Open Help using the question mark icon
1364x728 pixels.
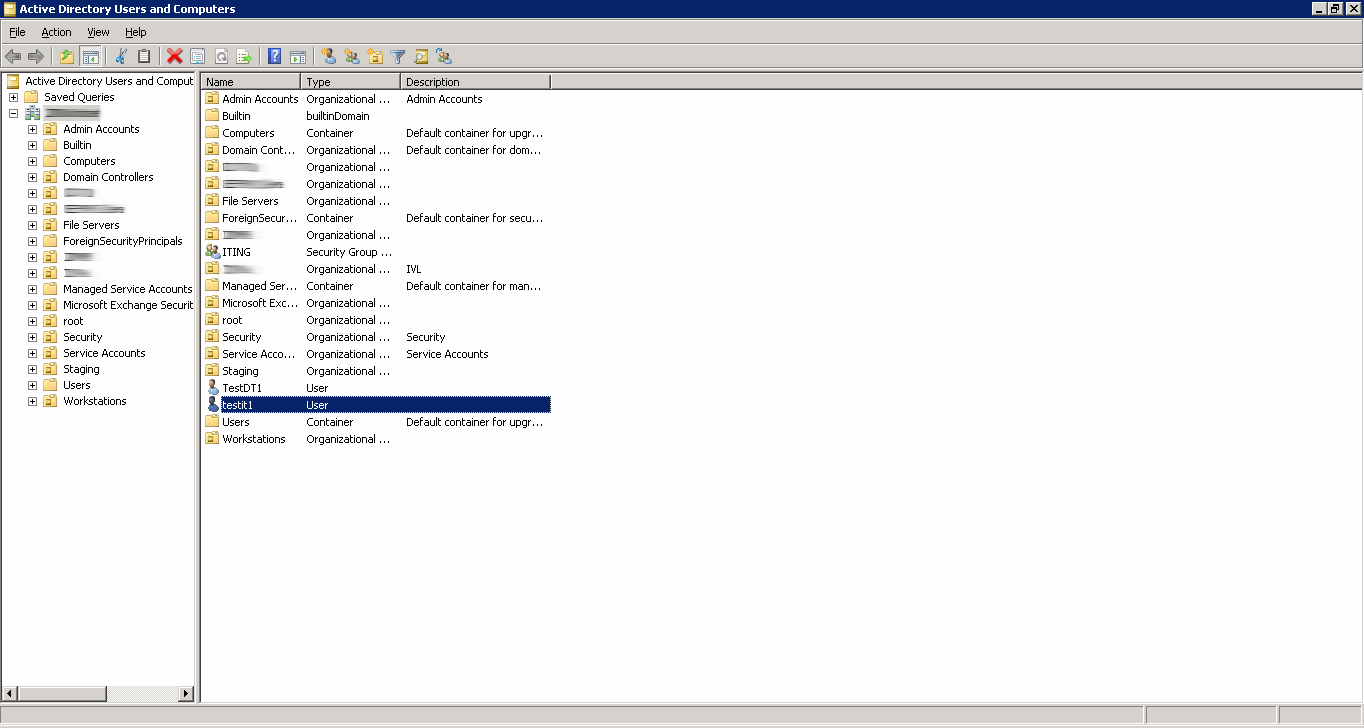click(272, 56)
